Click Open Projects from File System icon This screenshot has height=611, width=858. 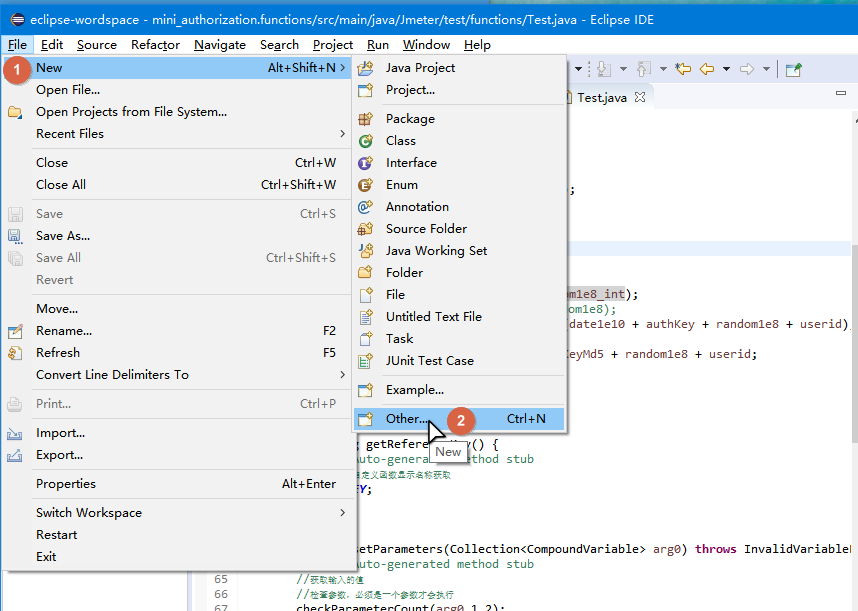(x=15, y=112)
